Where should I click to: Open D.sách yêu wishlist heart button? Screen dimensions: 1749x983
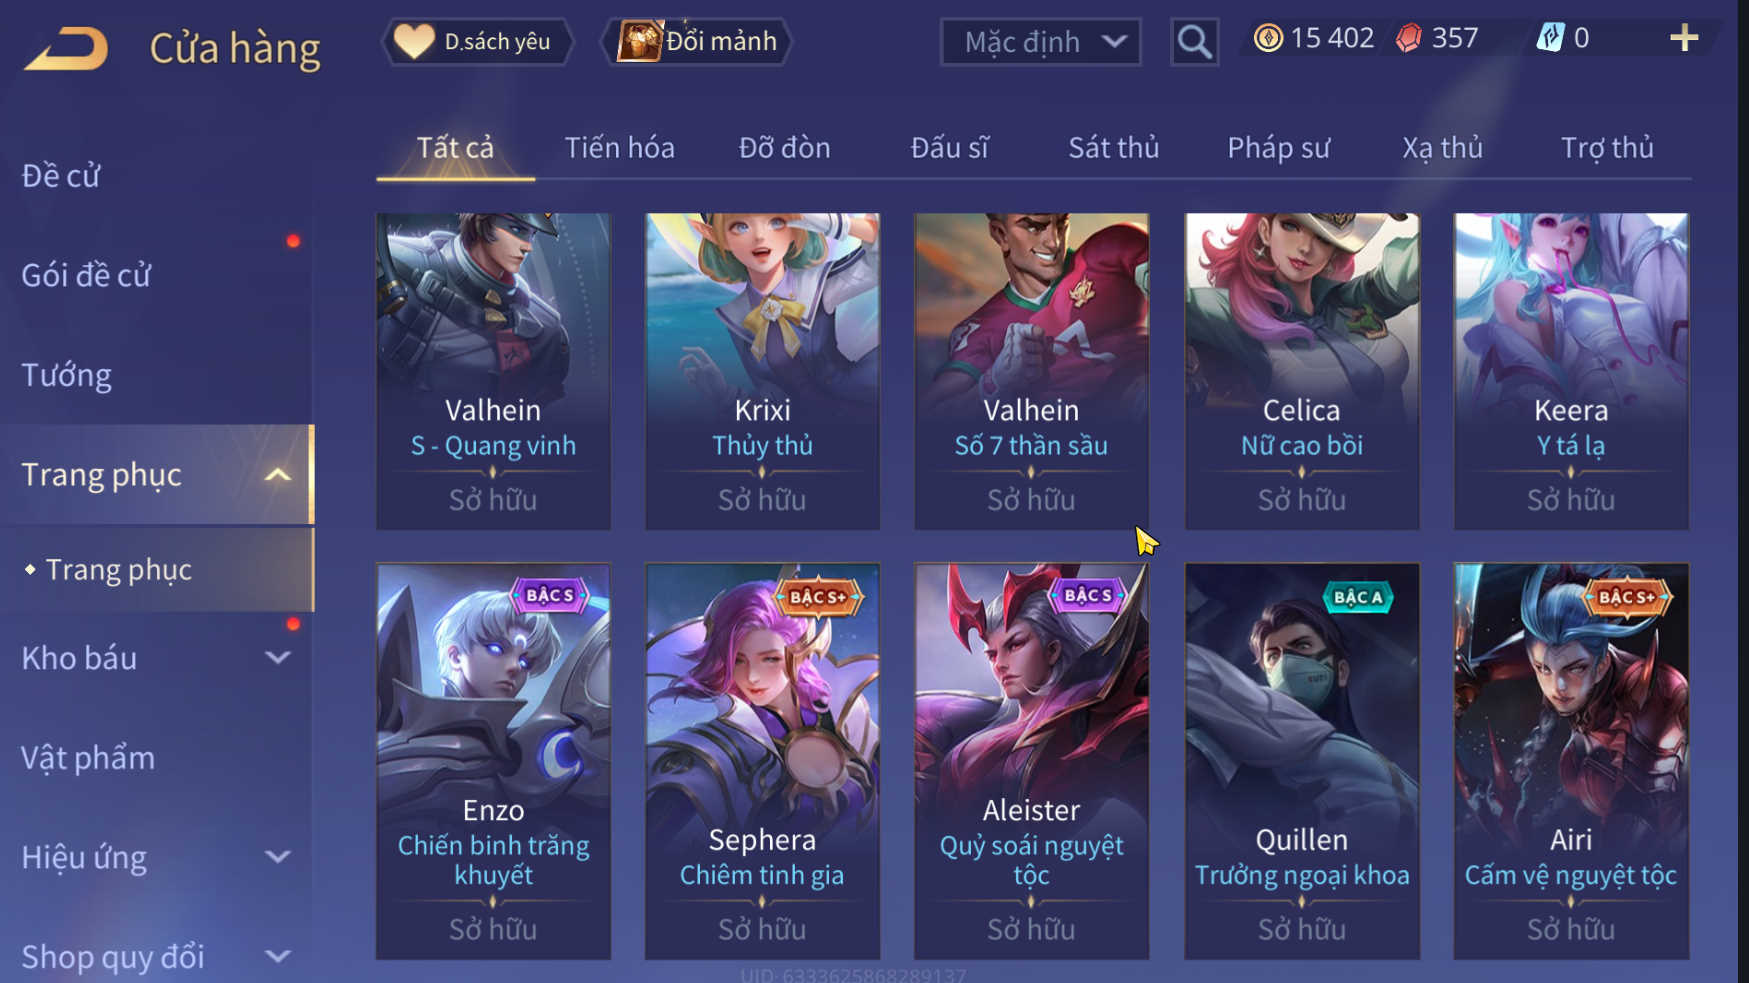click(478, 42)
